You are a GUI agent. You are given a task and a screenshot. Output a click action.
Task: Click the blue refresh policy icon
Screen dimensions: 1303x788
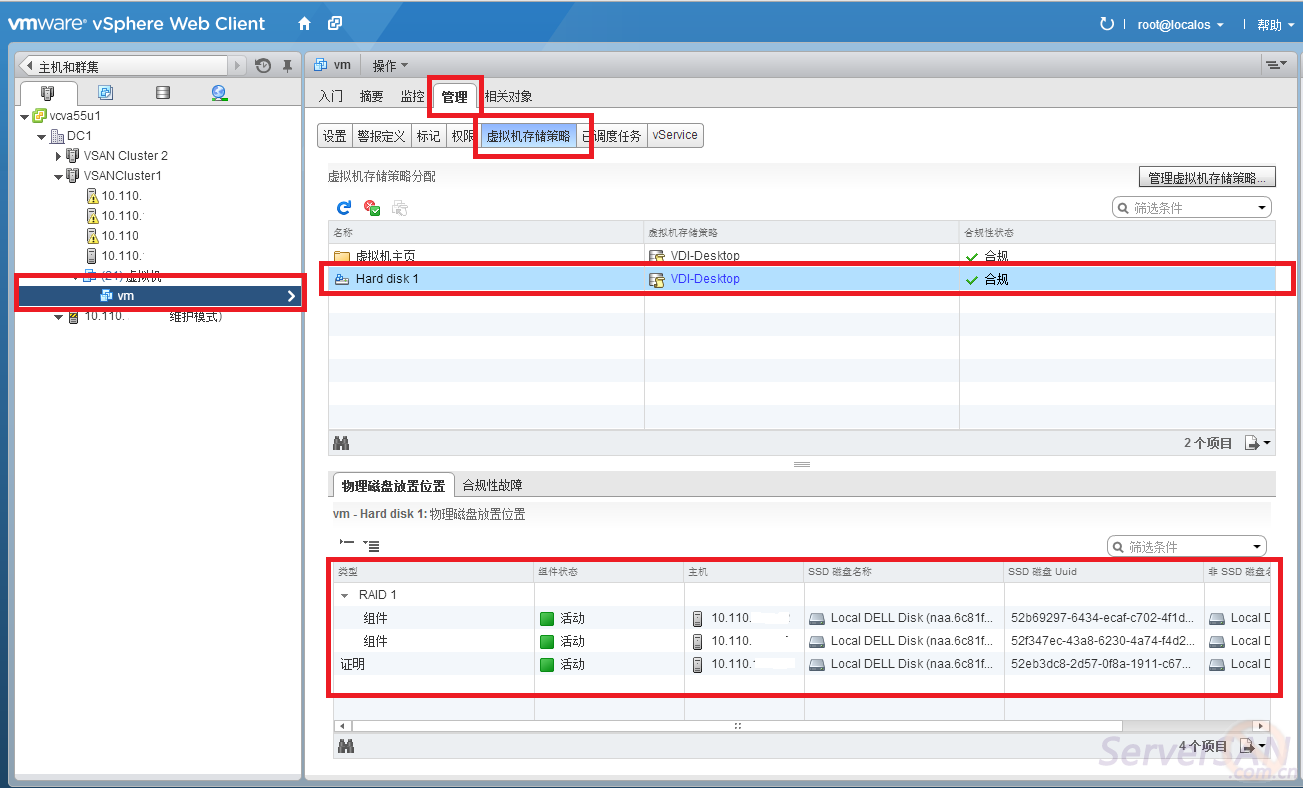[344, 208]
